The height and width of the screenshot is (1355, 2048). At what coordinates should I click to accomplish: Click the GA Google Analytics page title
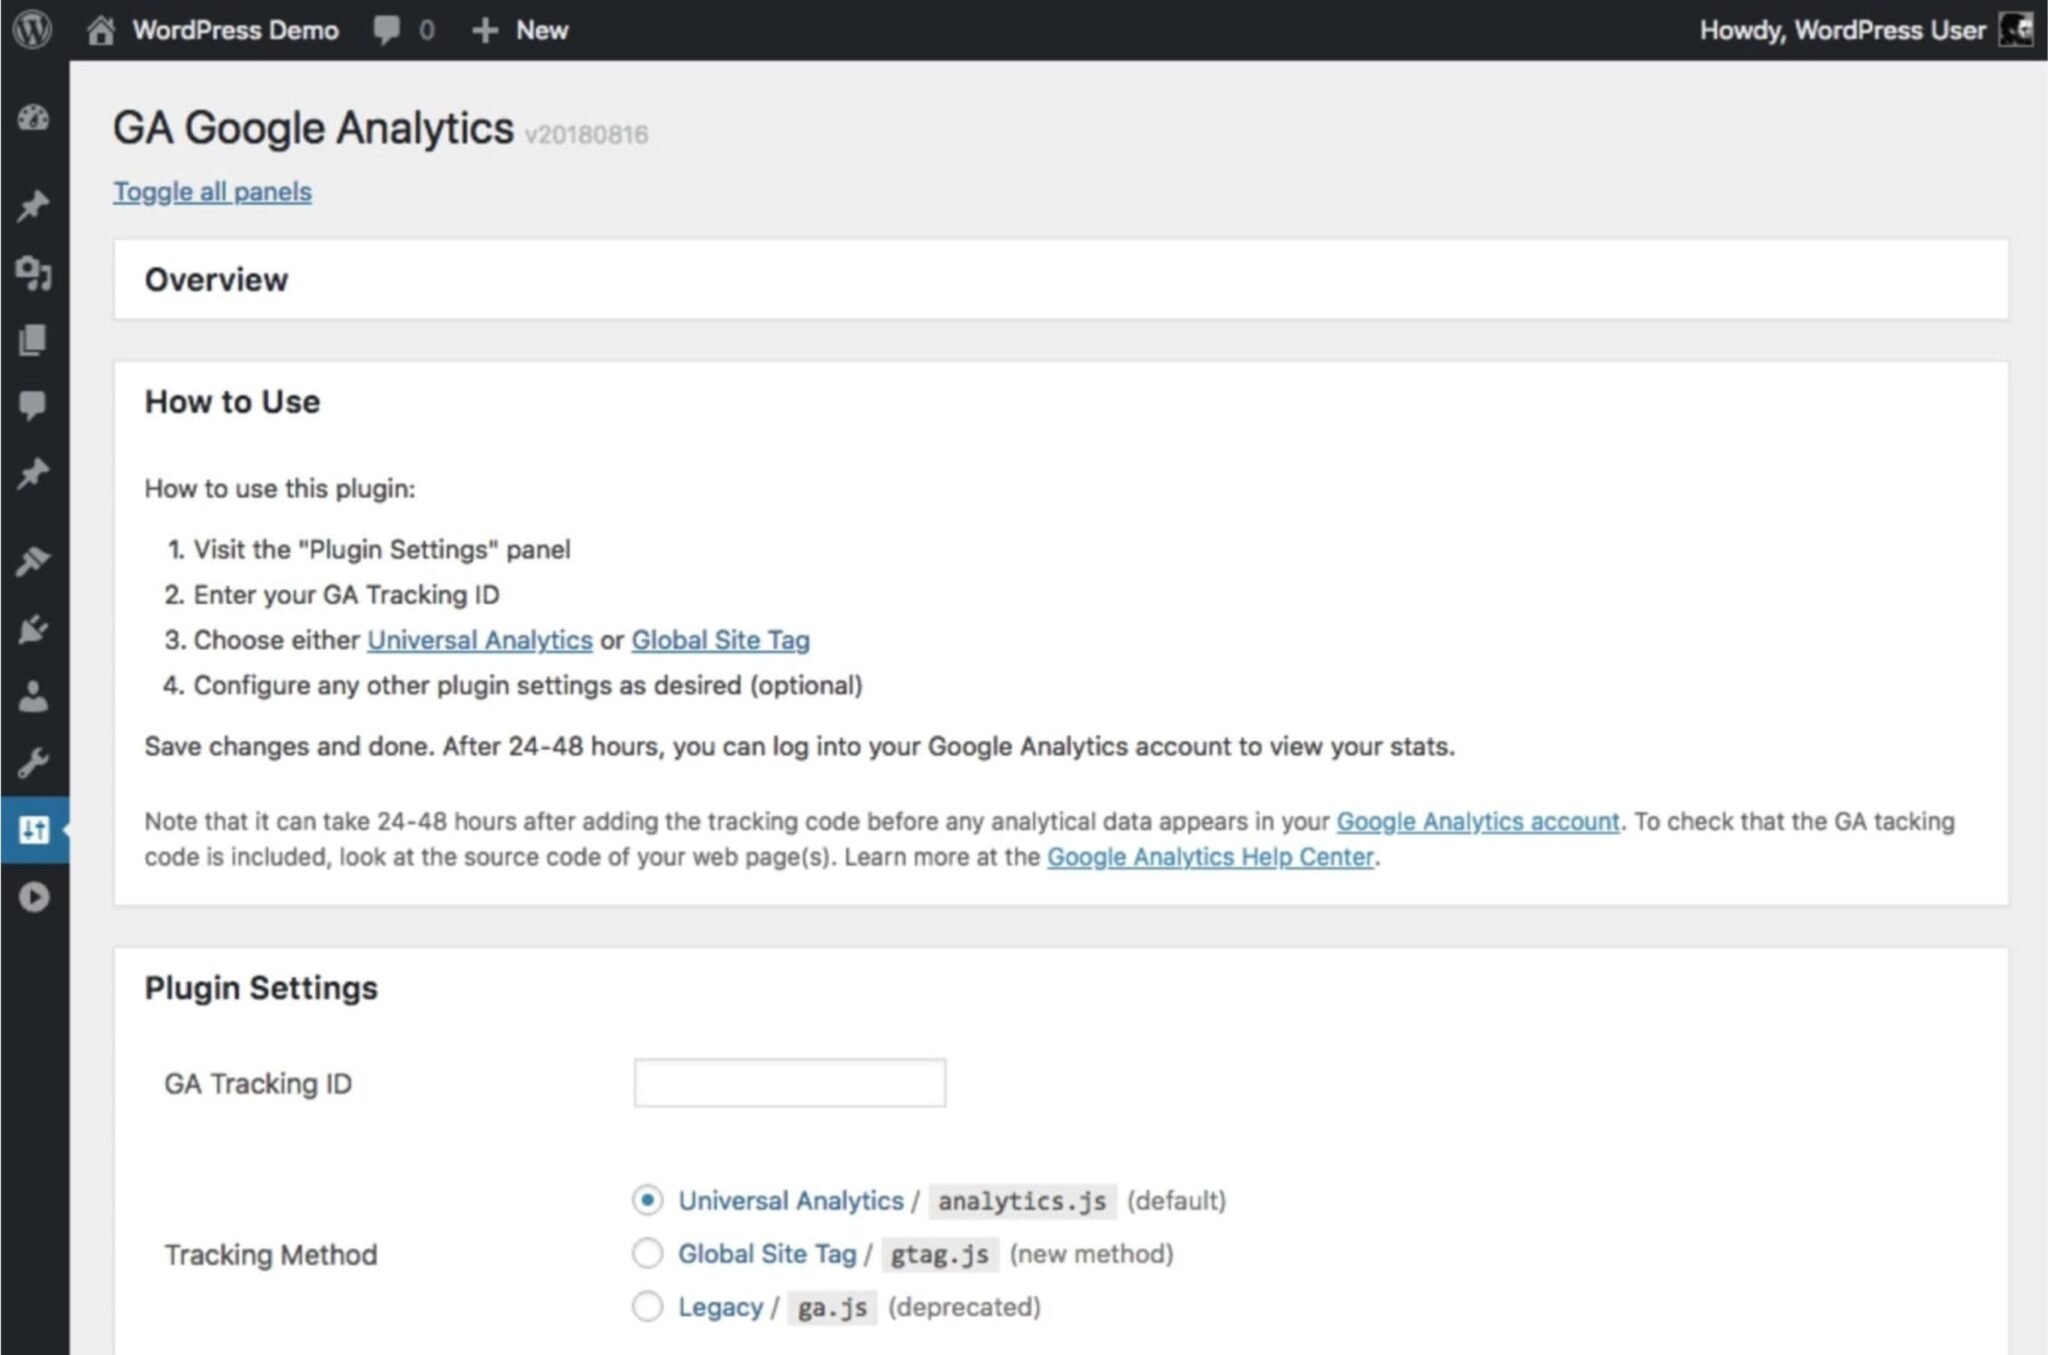(313, 128)
